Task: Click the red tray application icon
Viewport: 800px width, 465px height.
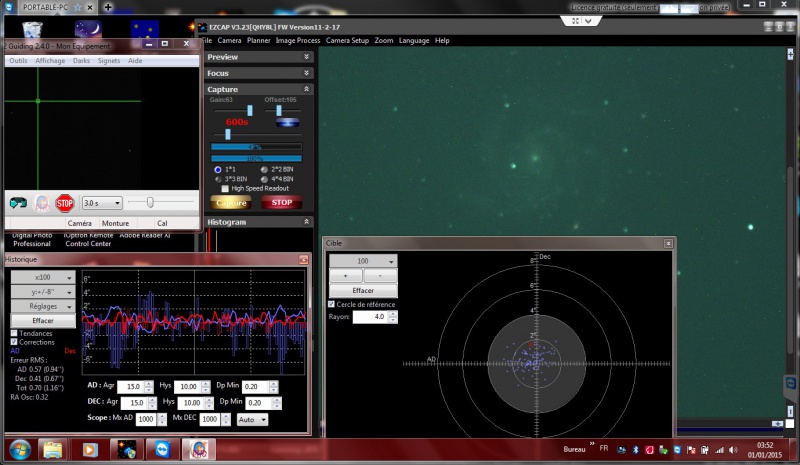Action: (x=649, y=450)
